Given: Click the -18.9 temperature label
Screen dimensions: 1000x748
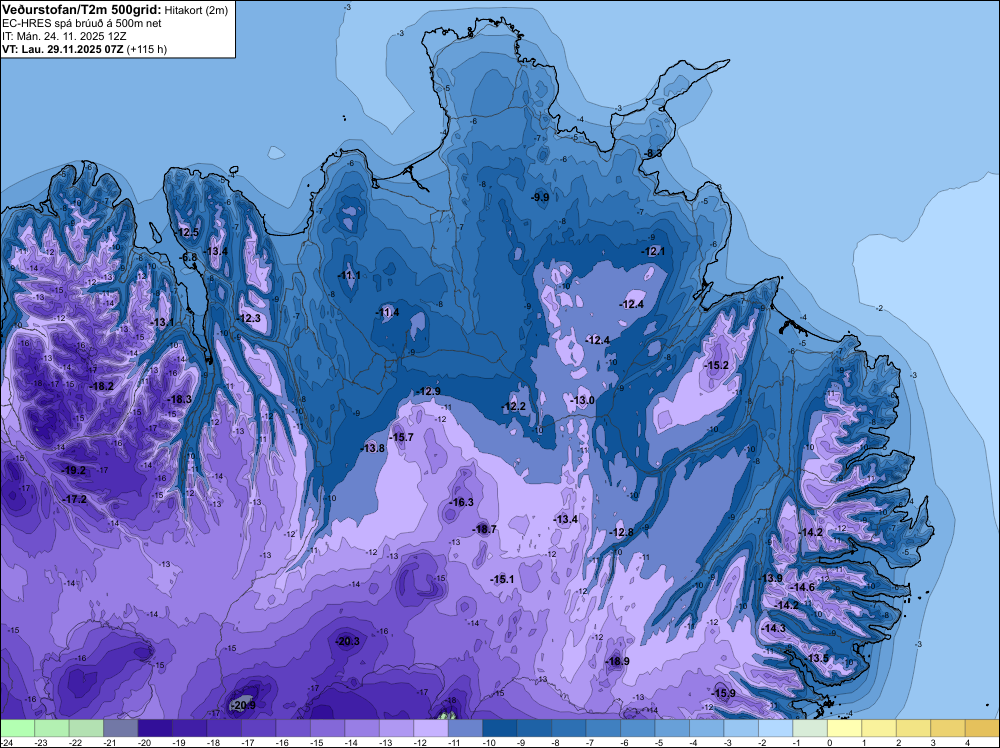Looking at the screenshot, I should tap(617, 661).
